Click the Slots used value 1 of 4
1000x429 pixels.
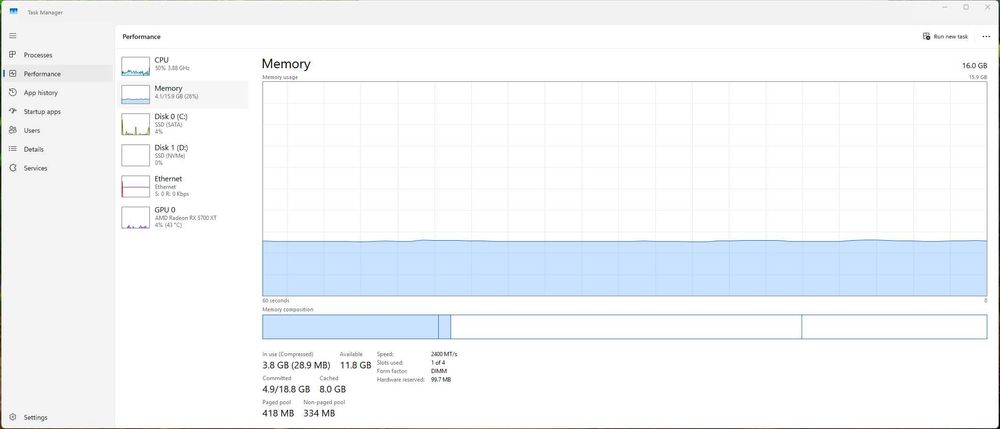438,362
